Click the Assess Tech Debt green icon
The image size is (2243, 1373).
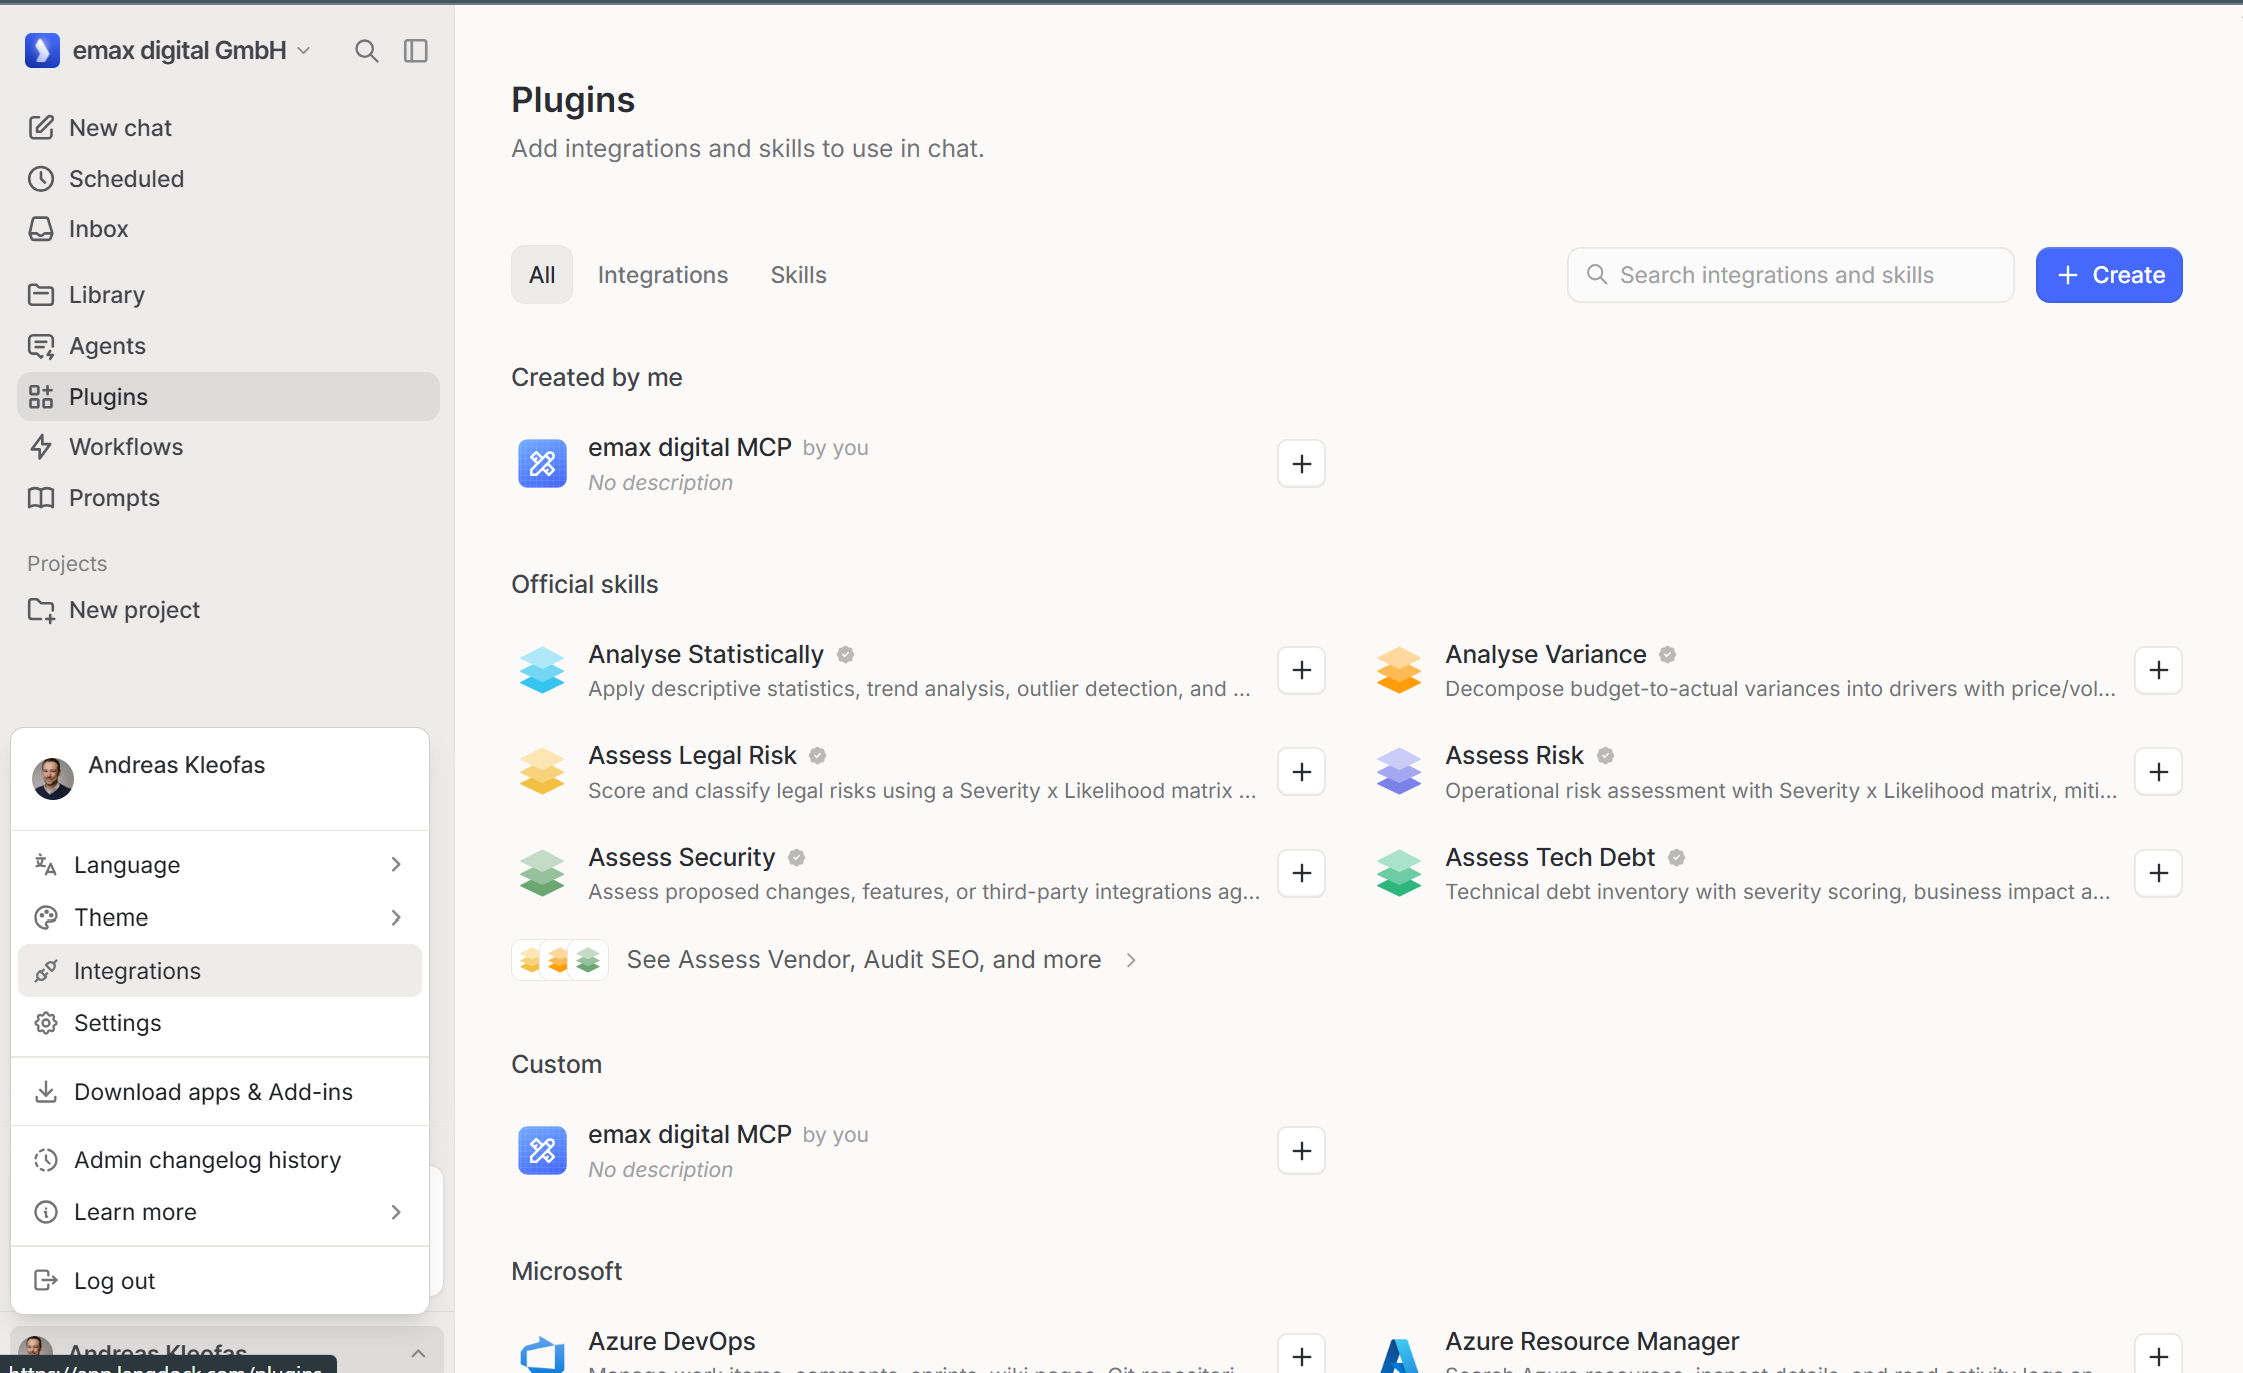coord(1399,873)
